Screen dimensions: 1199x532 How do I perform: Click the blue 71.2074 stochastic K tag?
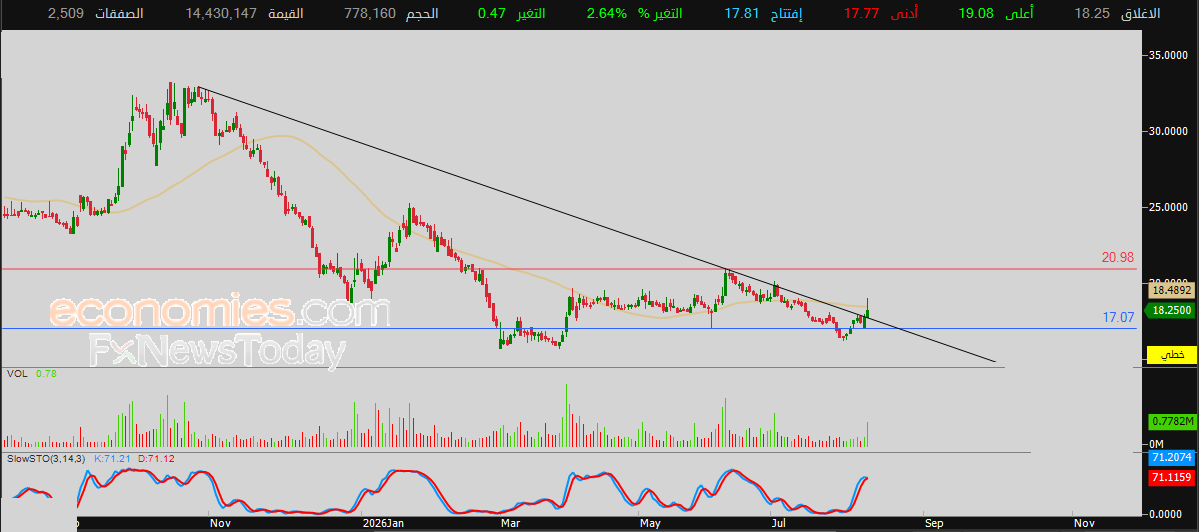(1171, 458)
